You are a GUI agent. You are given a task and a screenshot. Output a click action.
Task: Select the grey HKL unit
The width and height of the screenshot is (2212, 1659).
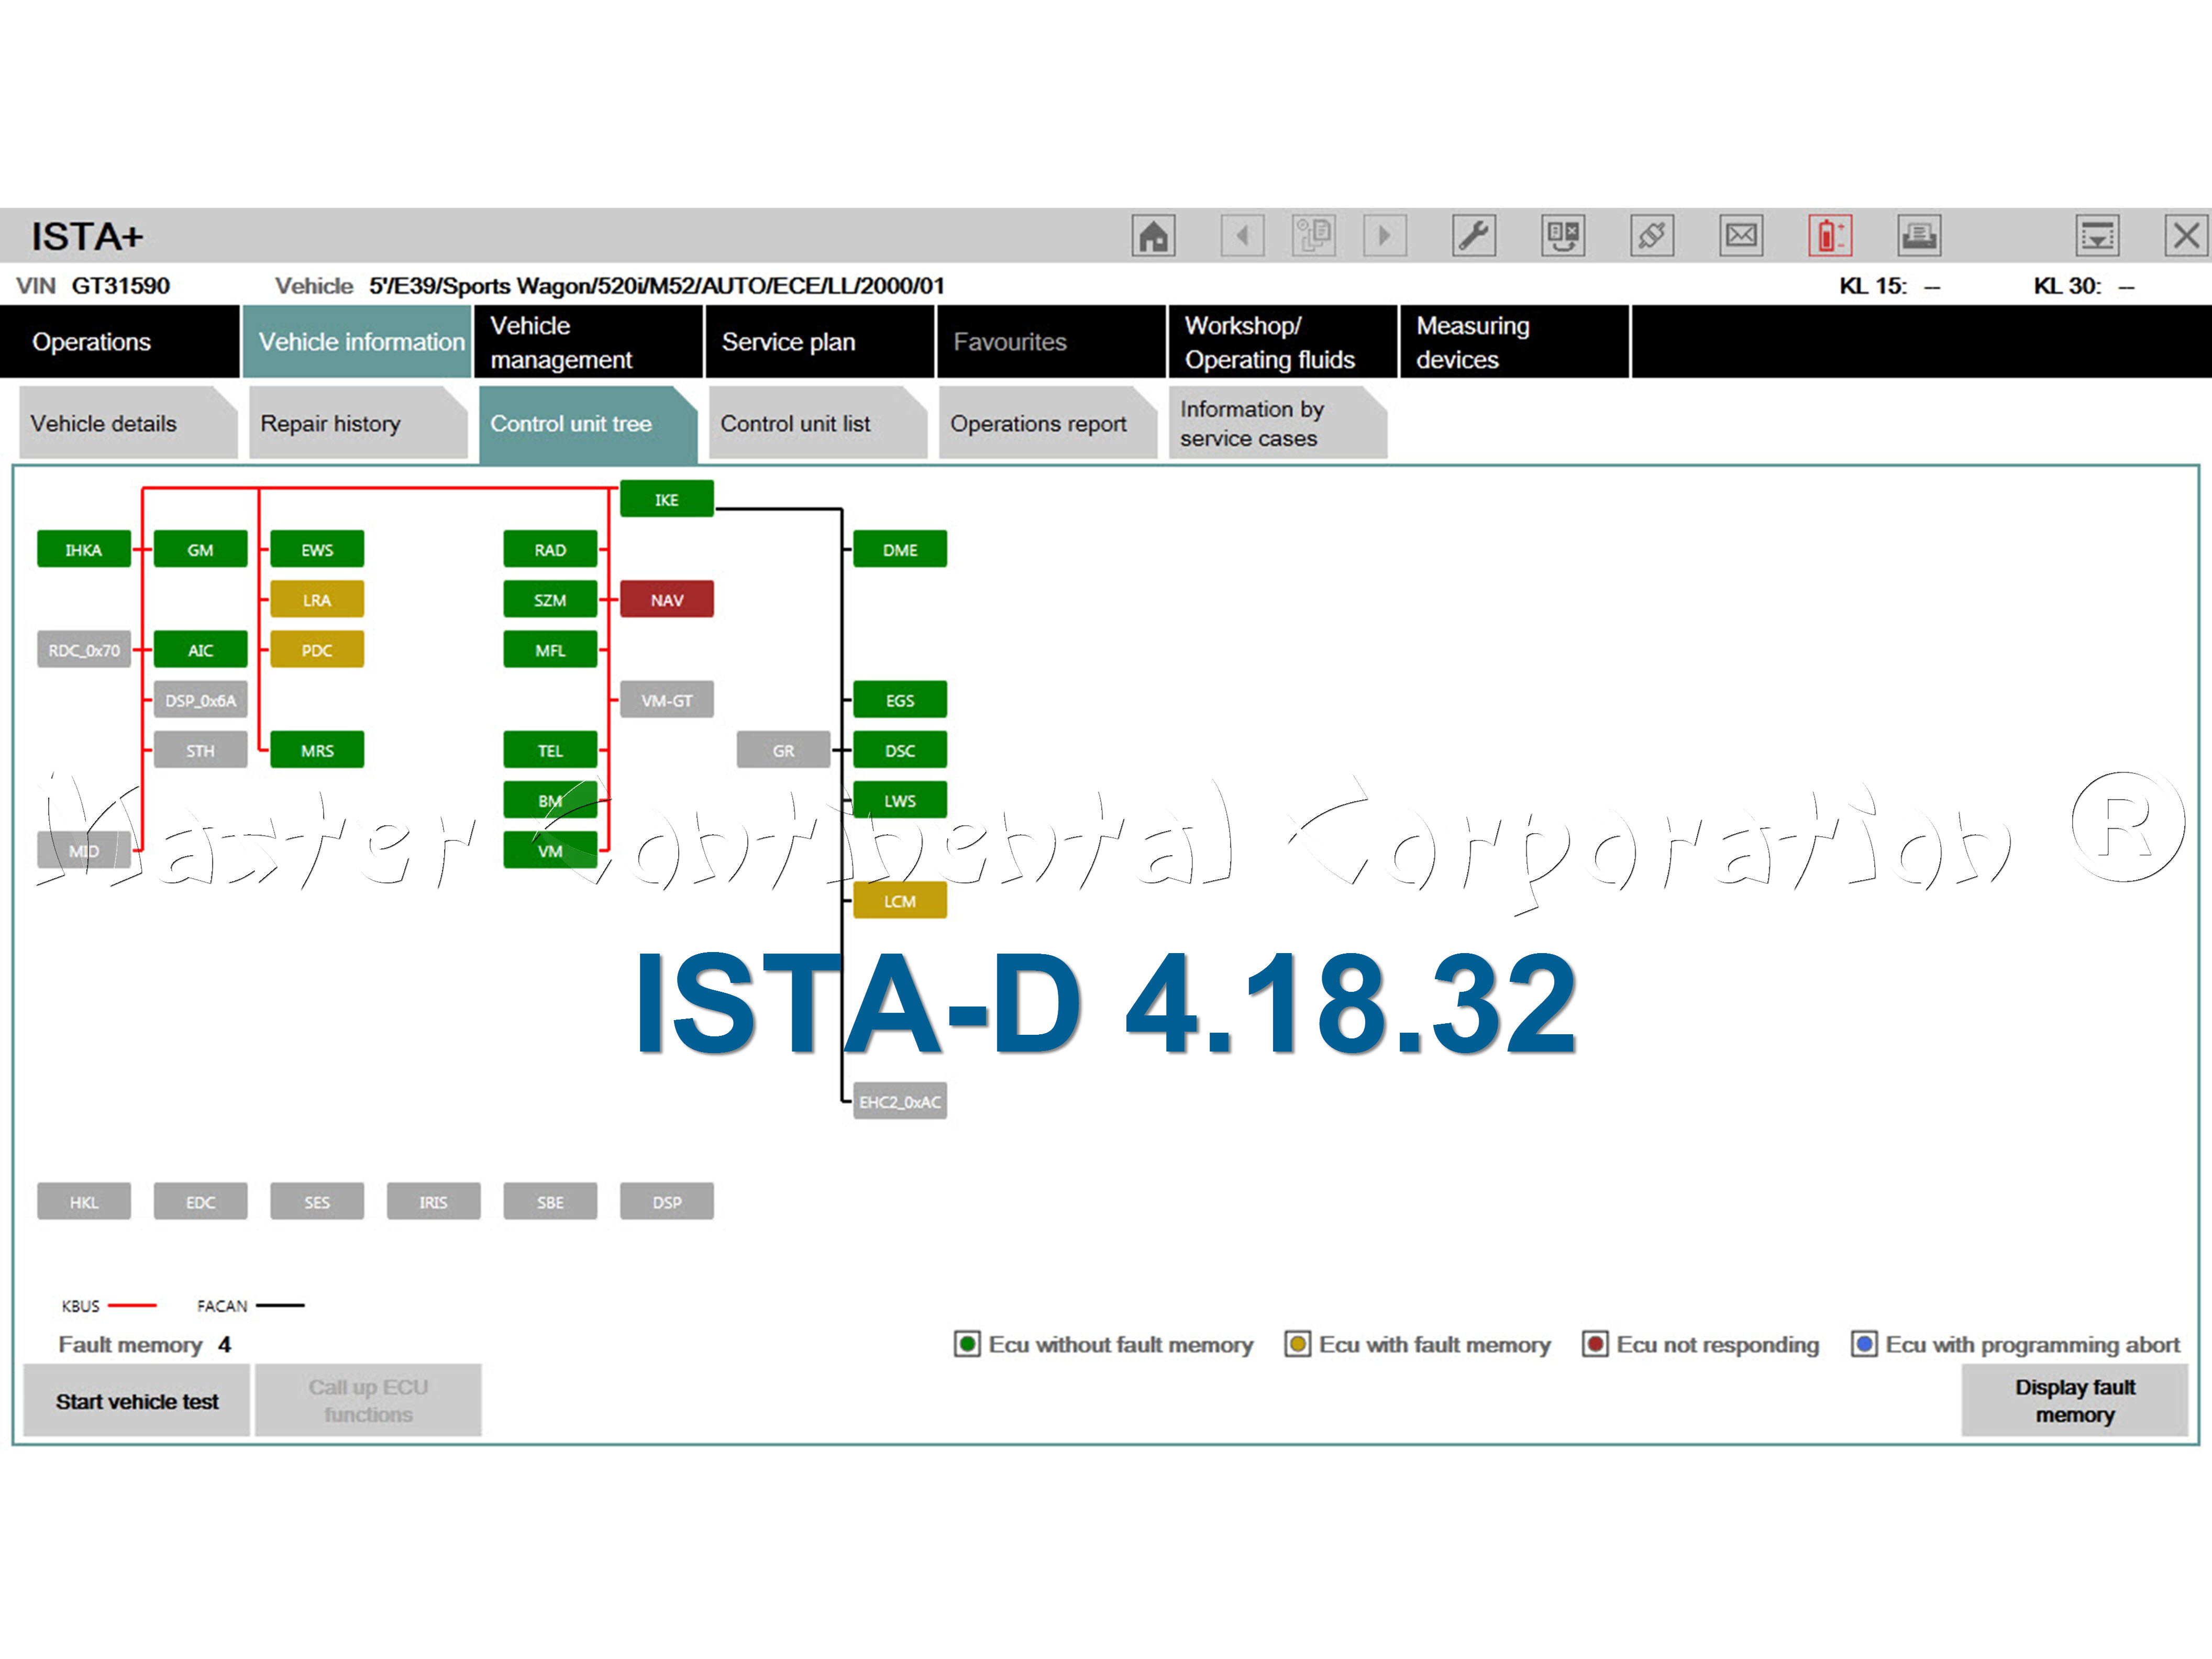(x=84, y=1201)
